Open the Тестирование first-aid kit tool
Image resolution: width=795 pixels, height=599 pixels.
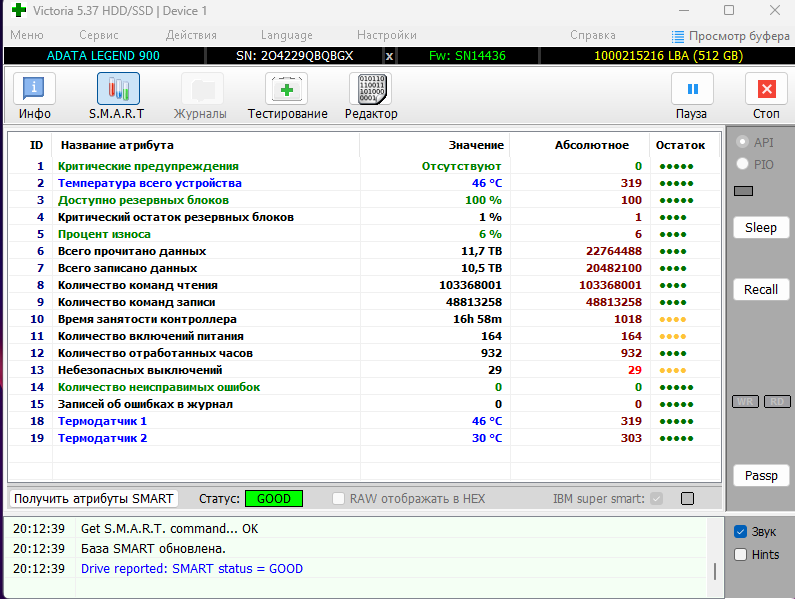(287, 89)
